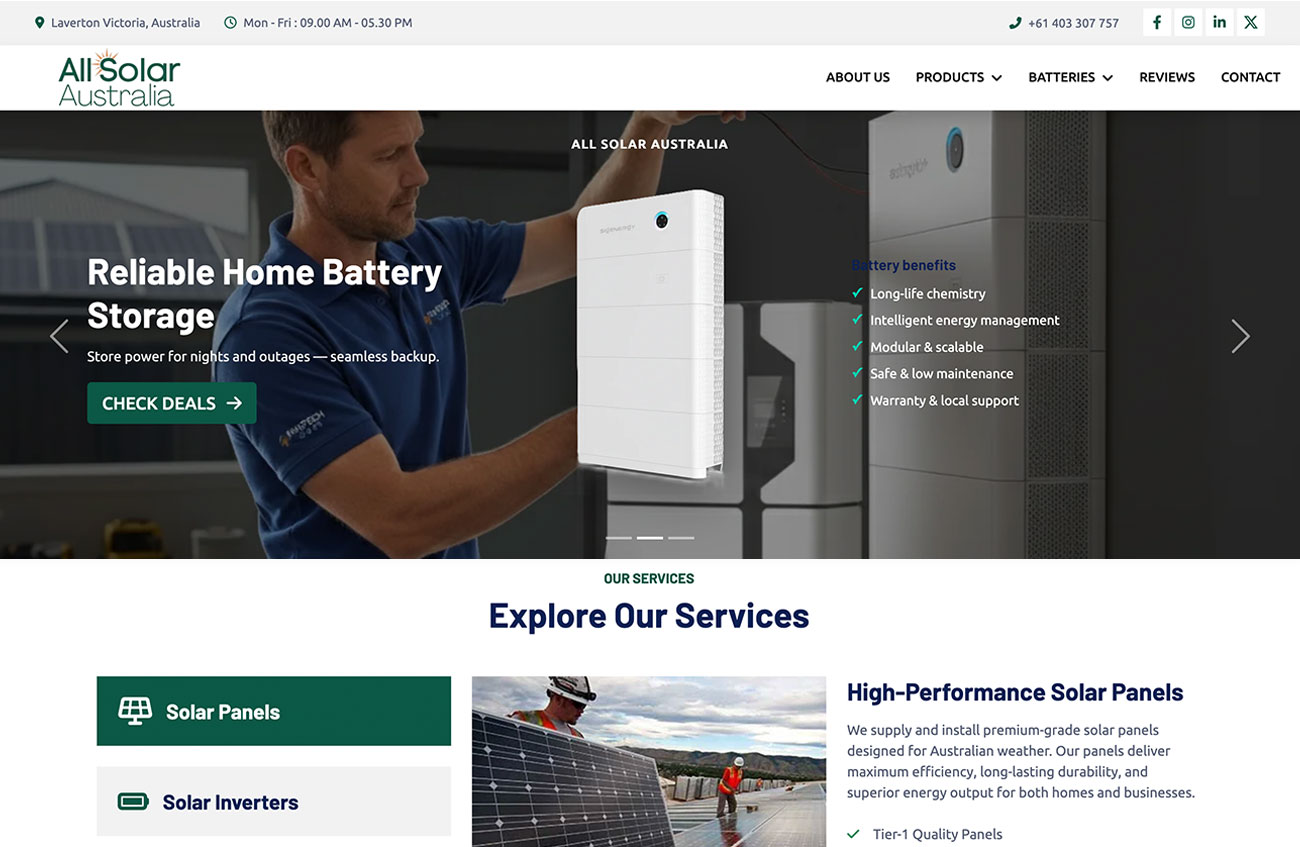The height and width of the screenshot is (847, 1300).
Task: Open the Instagram social icon
Action: pyautogui.click(x=1188, y=22)
